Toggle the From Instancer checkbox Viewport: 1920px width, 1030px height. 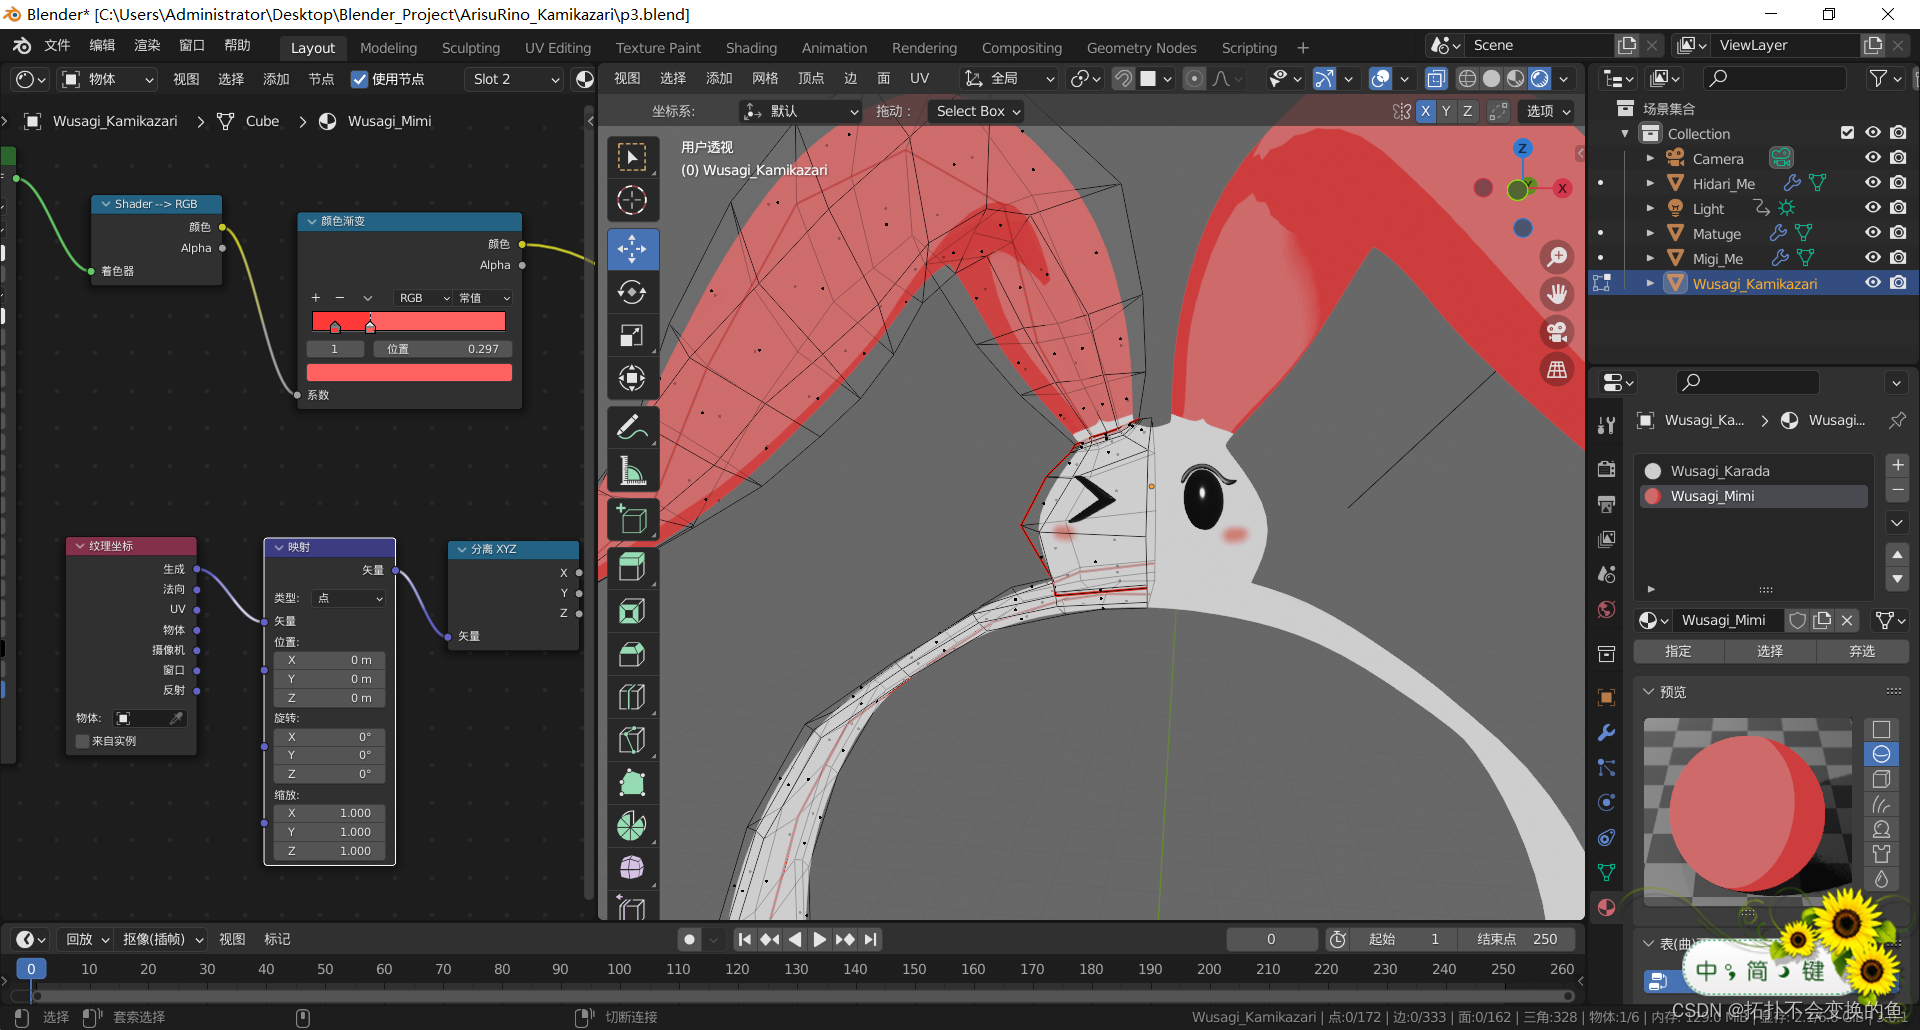[83, 741]
